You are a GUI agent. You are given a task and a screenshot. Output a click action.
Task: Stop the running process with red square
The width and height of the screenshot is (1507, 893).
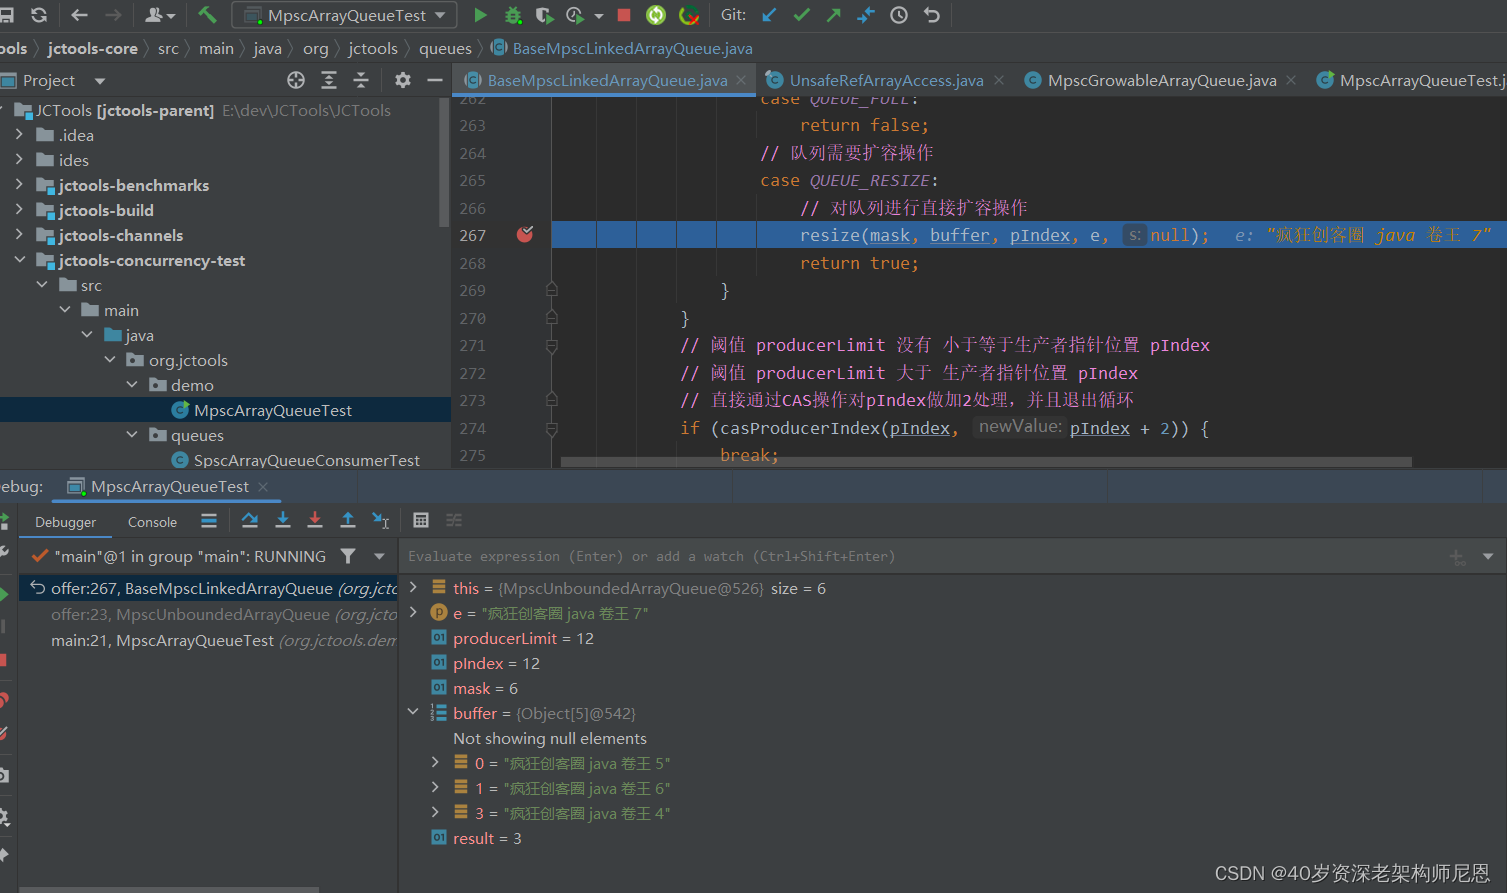(x=624, y=15)
